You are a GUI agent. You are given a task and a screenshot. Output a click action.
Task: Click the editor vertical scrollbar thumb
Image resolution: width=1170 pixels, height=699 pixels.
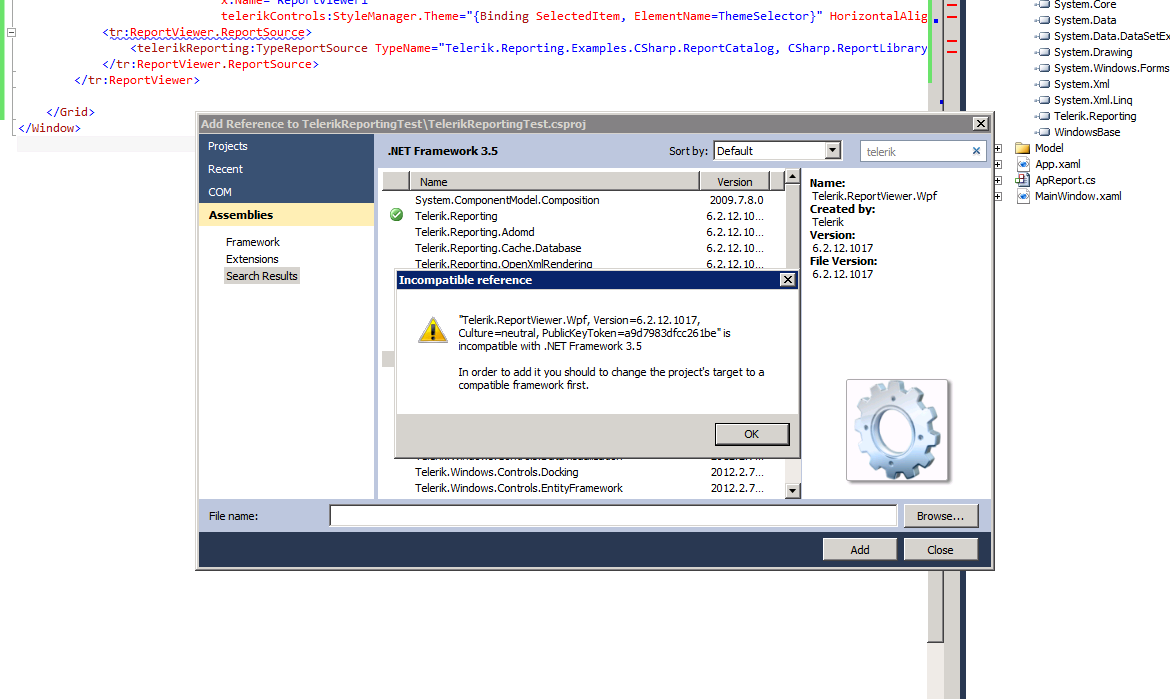pos(936,604)
